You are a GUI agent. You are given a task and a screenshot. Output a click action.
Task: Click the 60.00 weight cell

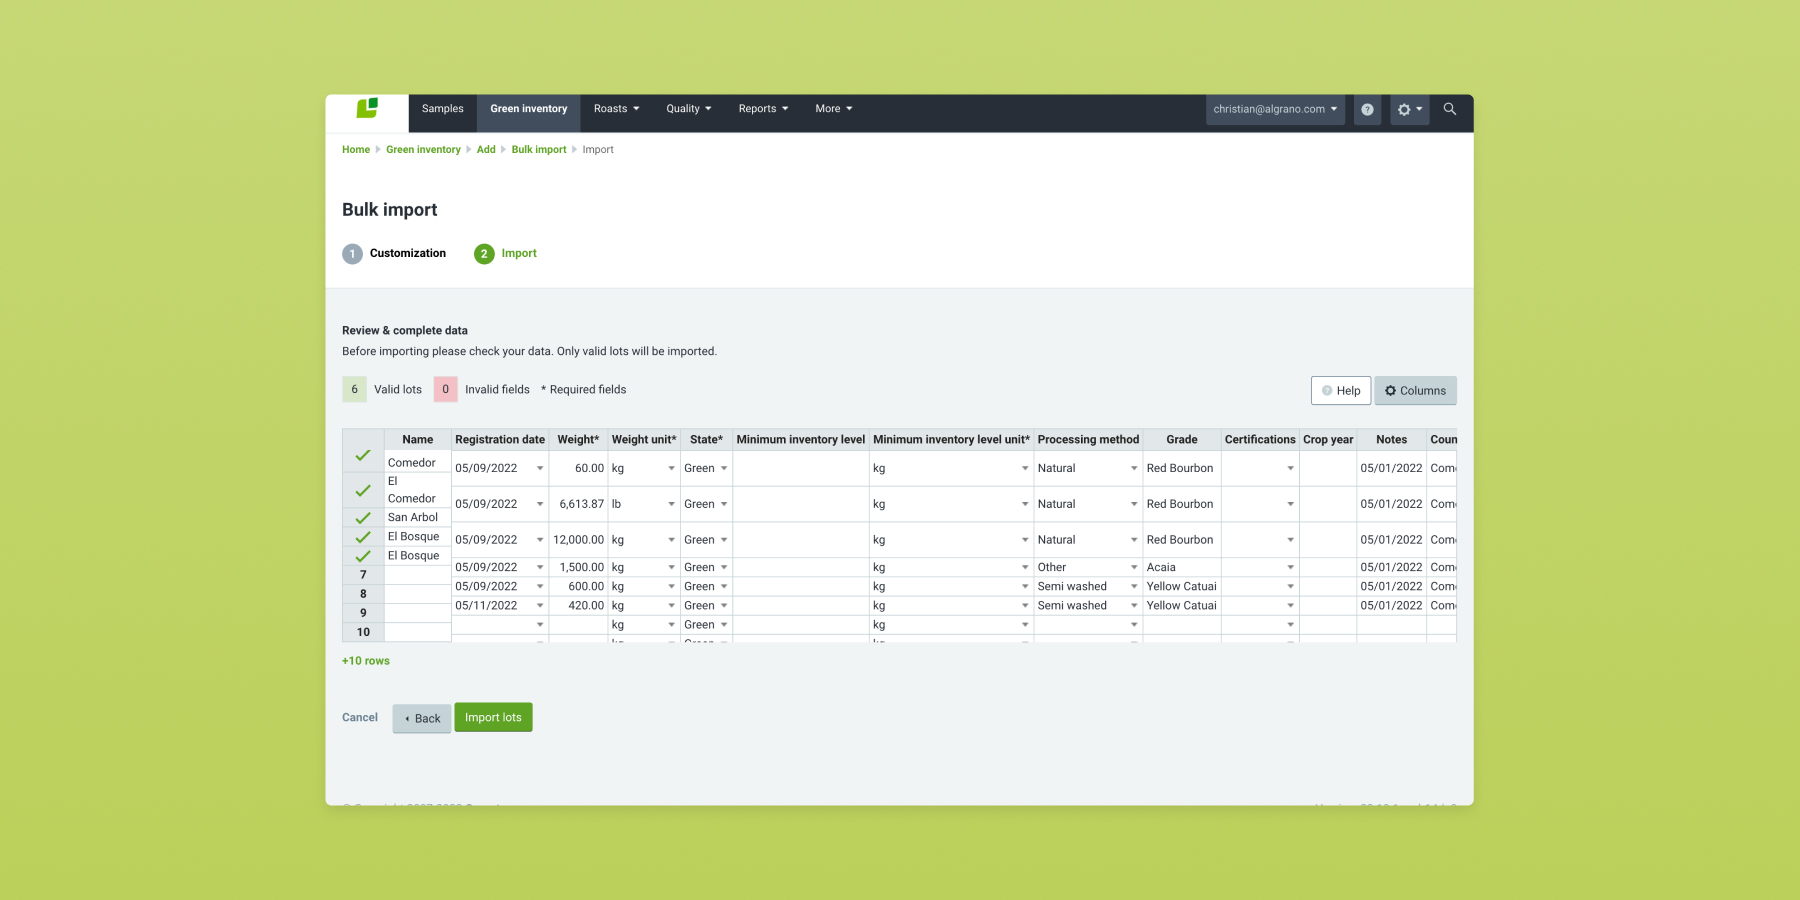tap(579, 468)
